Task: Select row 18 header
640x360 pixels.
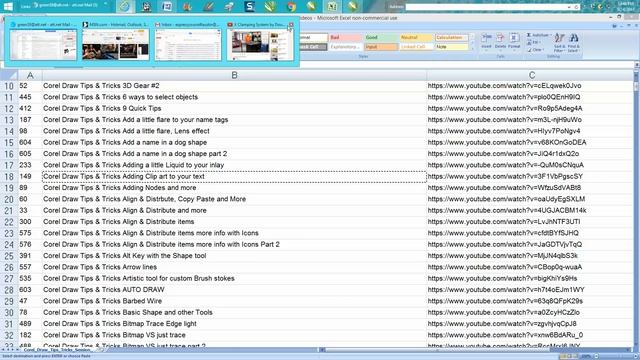Action: 9,177
